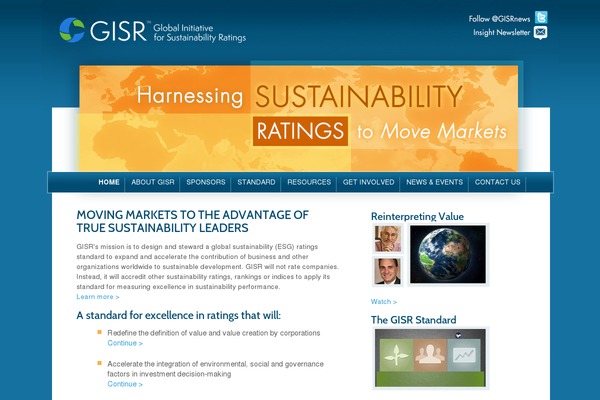Viewport: 600px width, 400px height.
Task: Click the Watch > link
Action: [x=383, y=302]
